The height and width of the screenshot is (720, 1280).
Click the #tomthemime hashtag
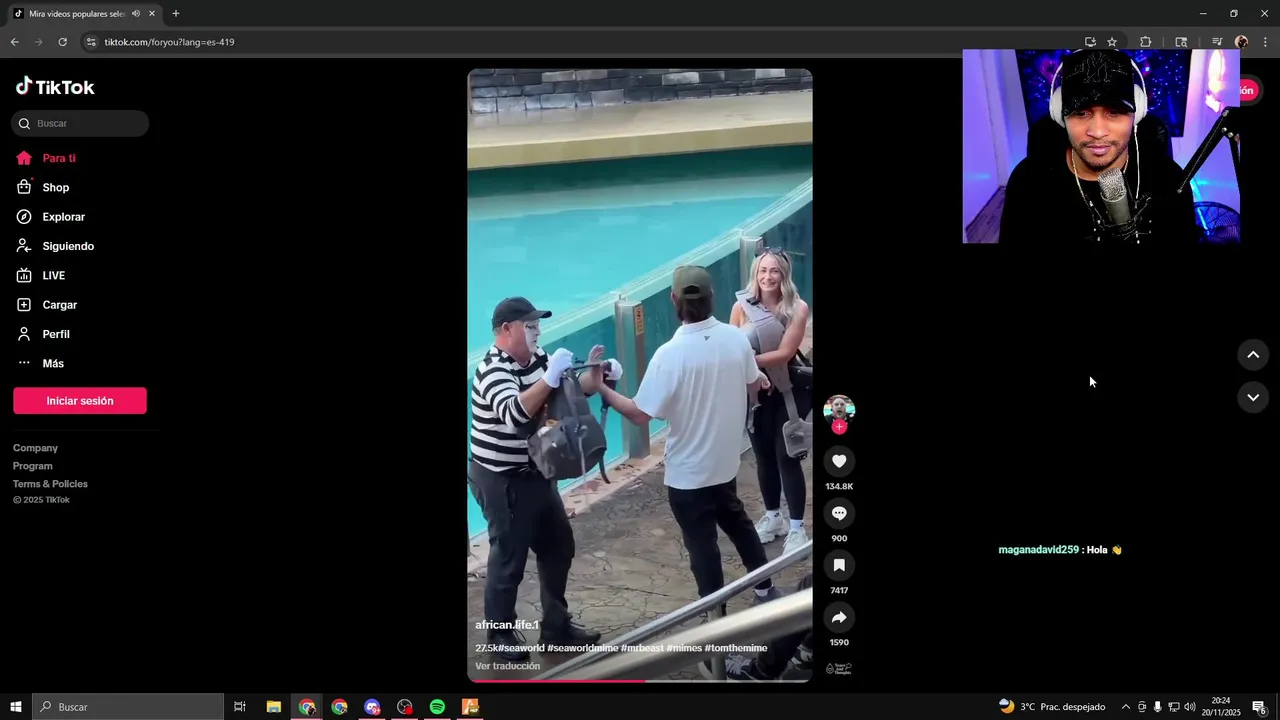(x=736, y=648)
